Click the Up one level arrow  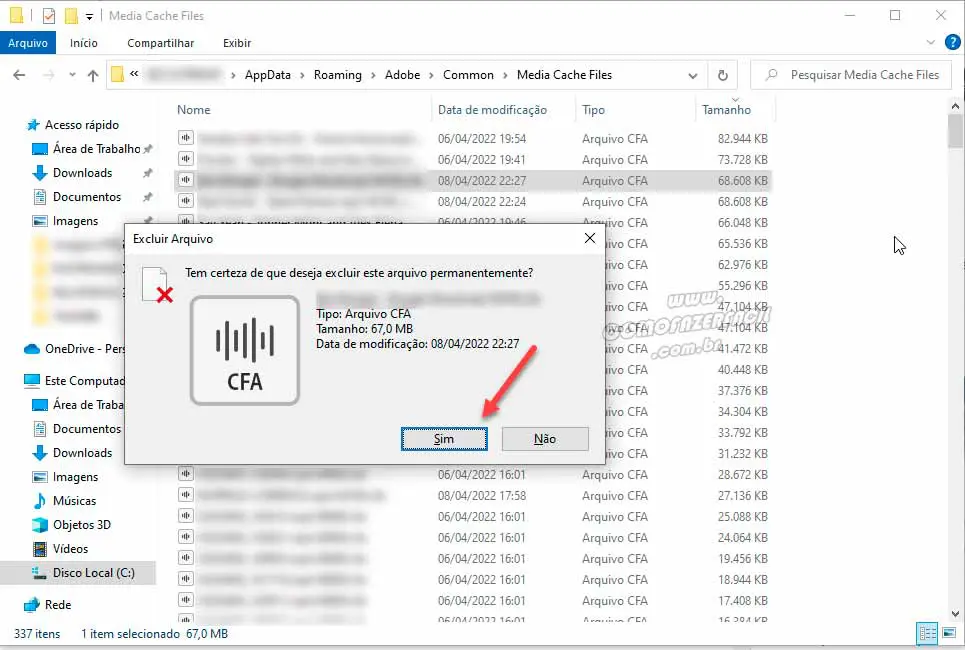pyautogui.click(x=93, y=75)
